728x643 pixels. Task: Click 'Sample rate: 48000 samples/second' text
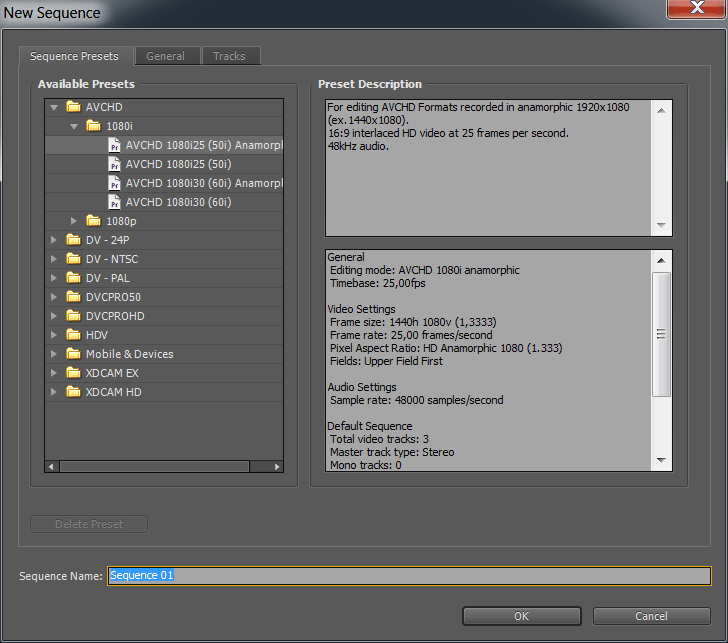tap(416, 400)
